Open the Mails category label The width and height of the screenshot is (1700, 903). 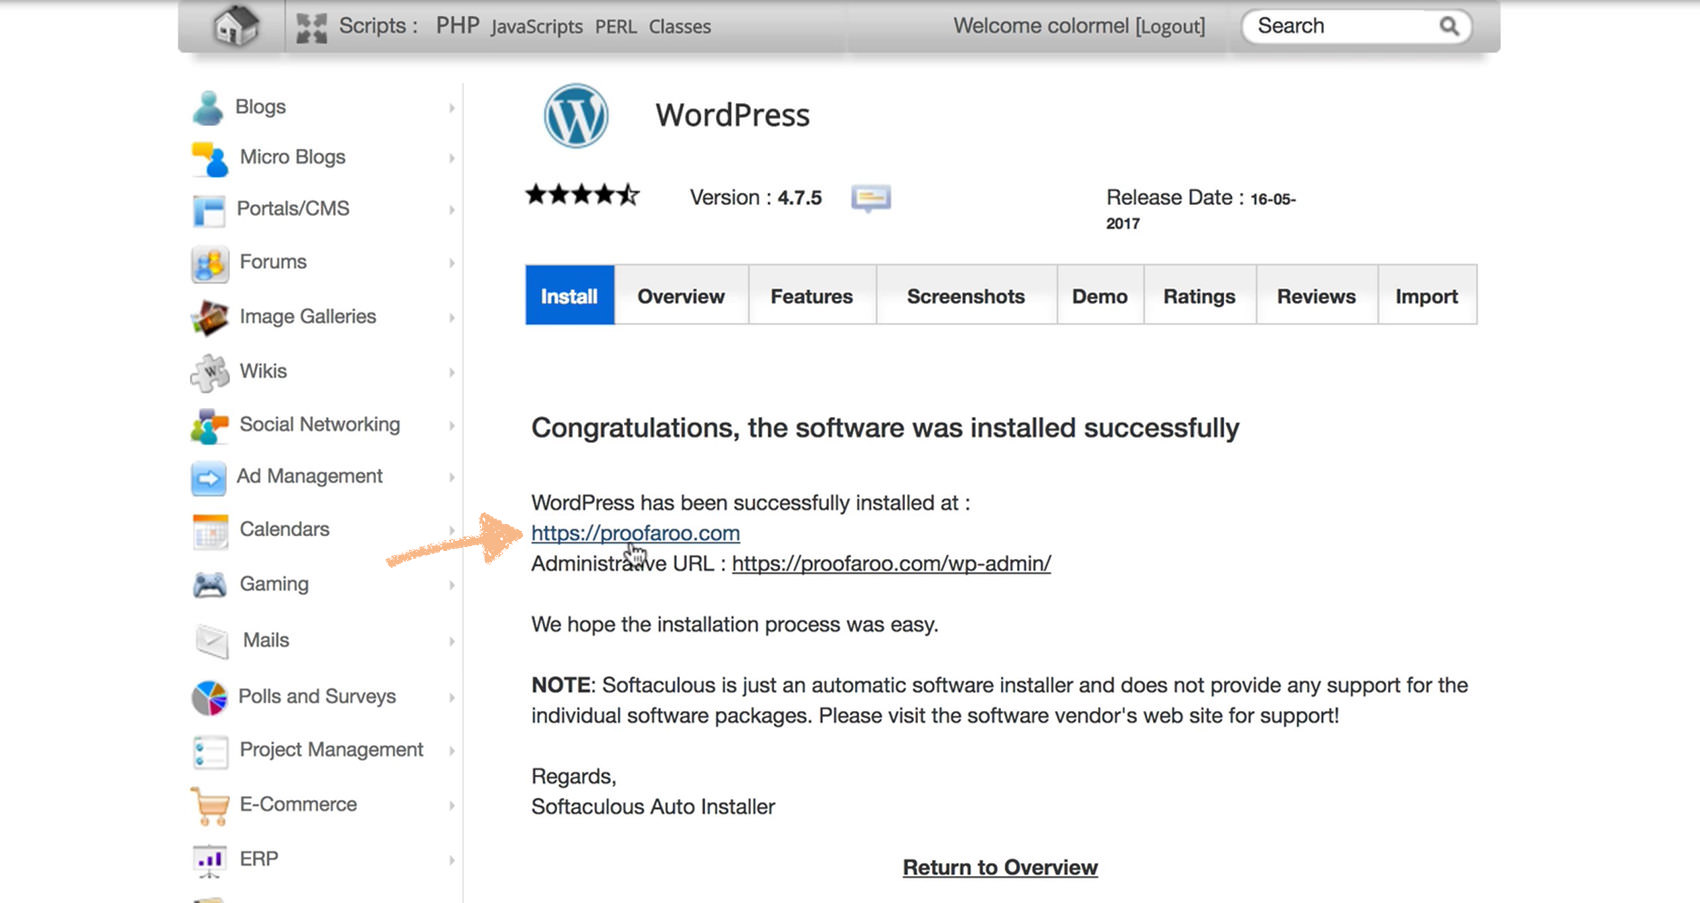[266, 640]
